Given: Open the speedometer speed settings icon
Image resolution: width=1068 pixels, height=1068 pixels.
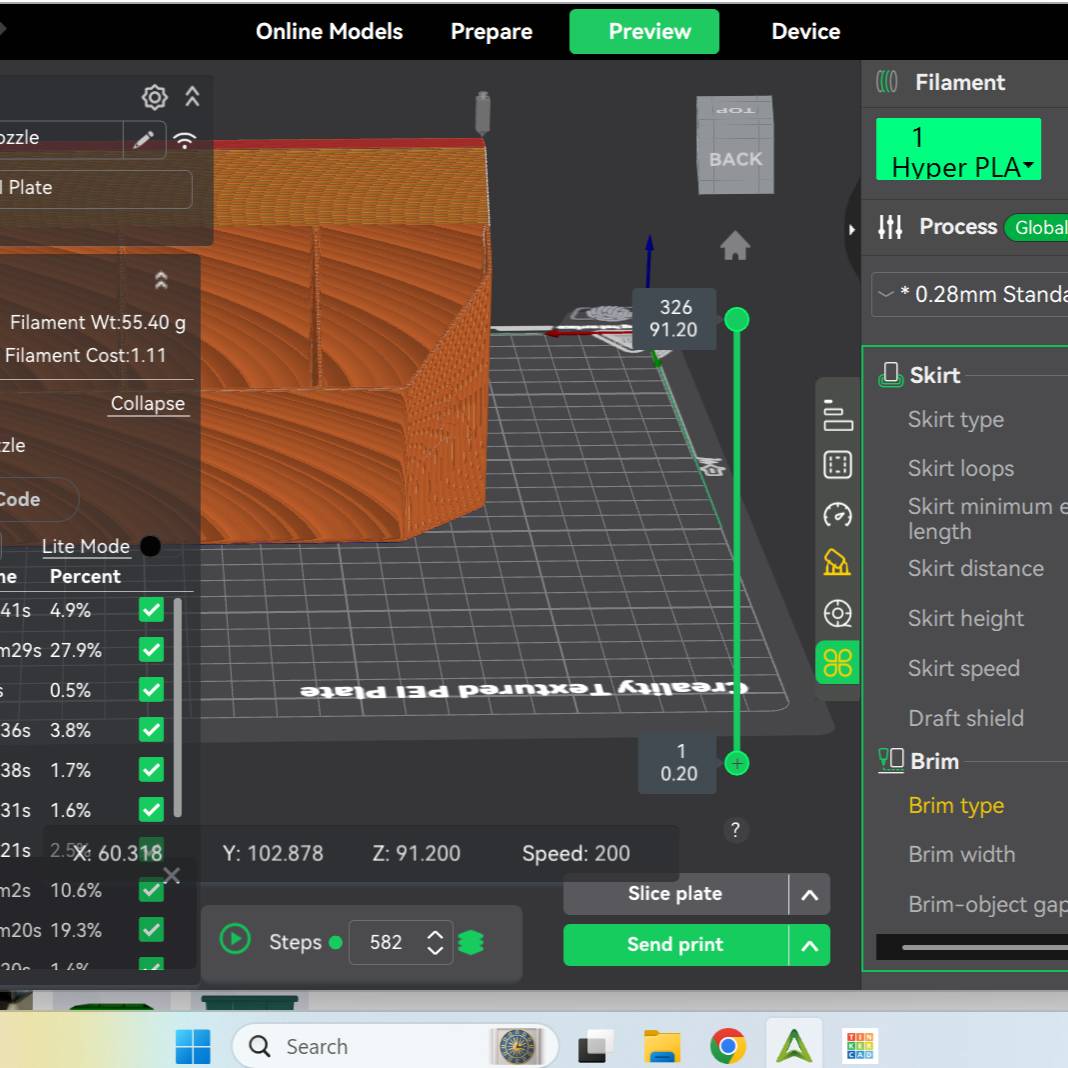Looking at the screenshot, I should 837,515.
